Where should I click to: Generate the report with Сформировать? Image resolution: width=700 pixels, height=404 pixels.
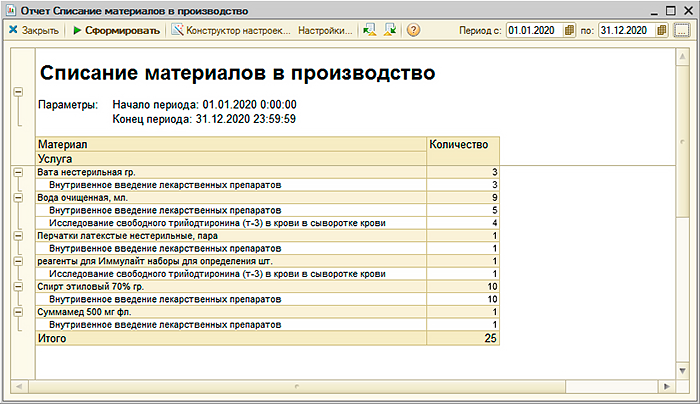pos(116,30)
